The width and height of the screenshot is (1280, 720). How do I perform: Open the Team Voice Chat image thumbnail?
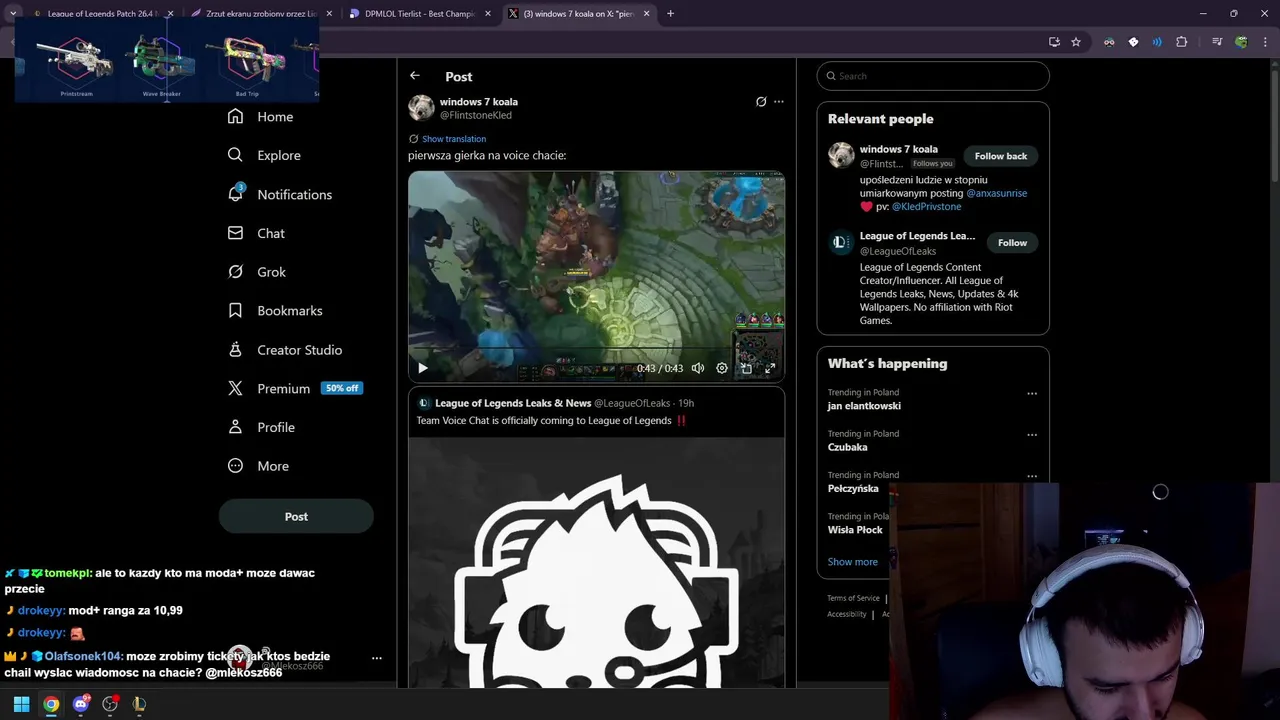click(596, 563)
